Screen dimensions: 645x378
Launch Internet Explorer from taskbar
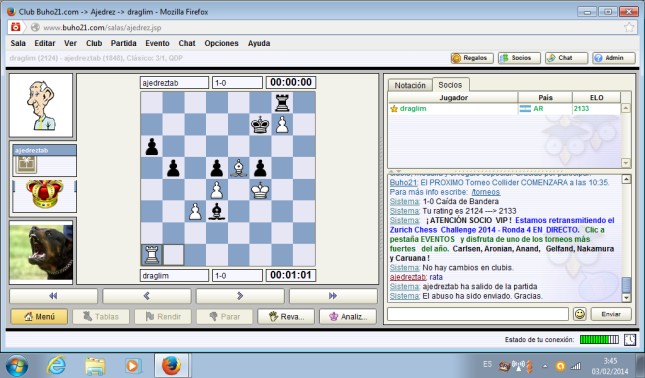56,366
